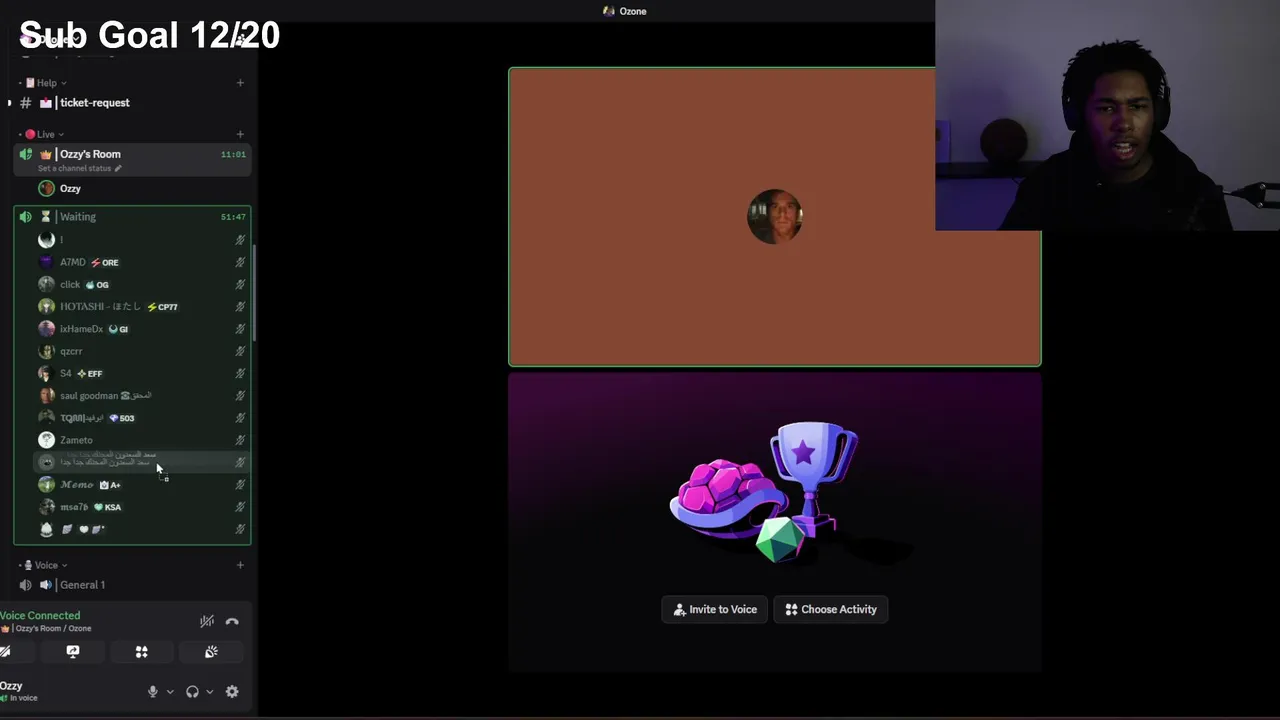Screen dimensions: 1280x720
Task: Join the Waiting voice channel
Action: coord(132,217)
